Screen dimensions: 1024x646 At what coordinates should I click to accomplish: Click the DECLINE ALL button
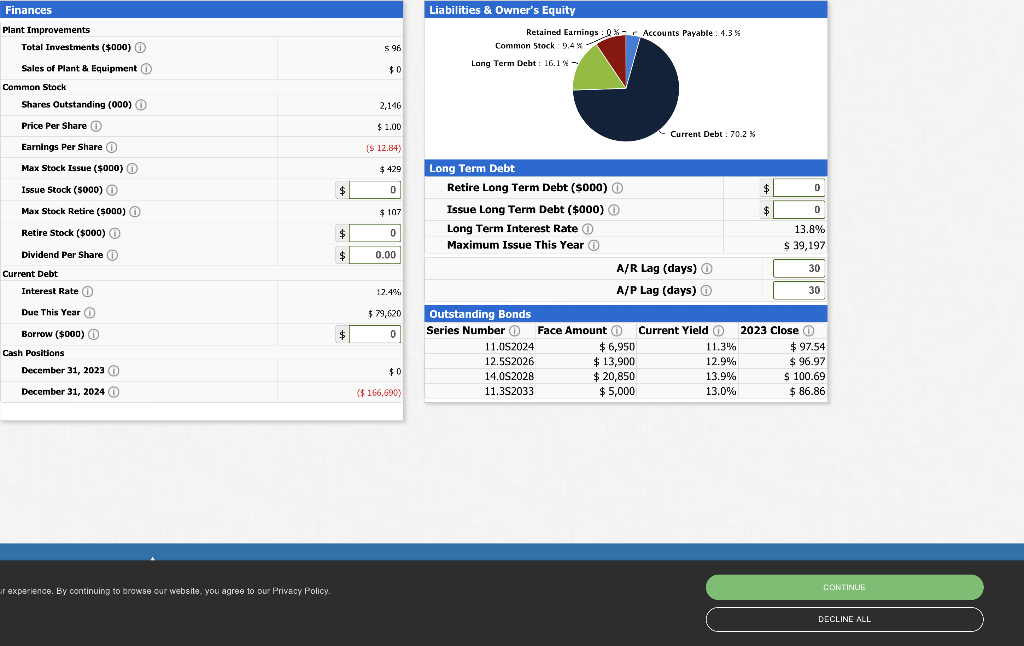(844, 619)
